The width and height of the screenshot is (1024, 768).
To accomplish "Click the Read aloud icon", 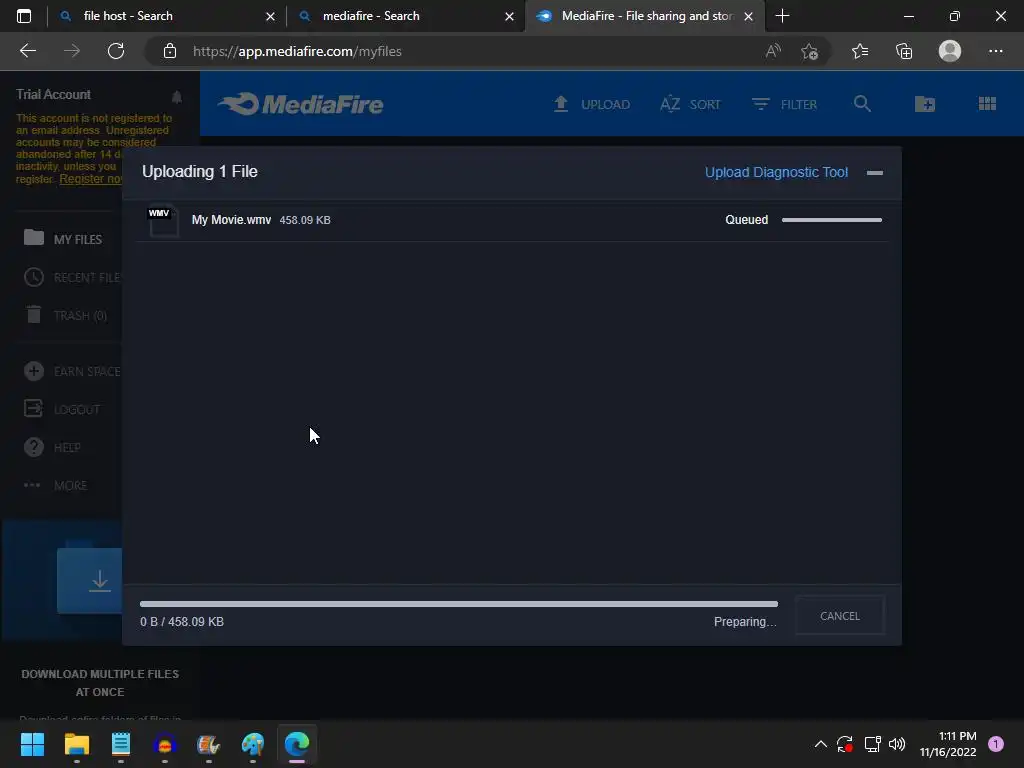I will 773,51.
